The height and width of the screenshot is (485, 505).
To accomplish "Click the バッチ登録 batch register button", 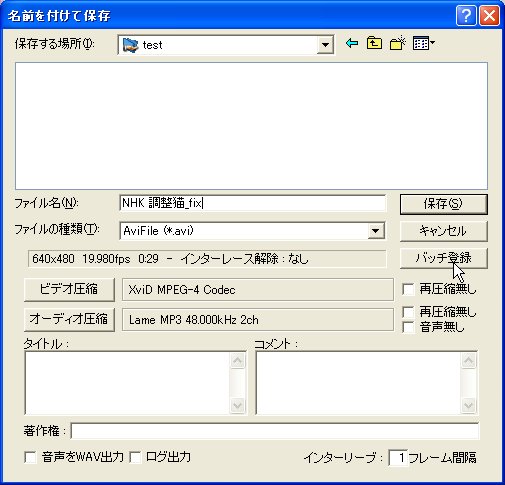I will click(x=443, y=258).
